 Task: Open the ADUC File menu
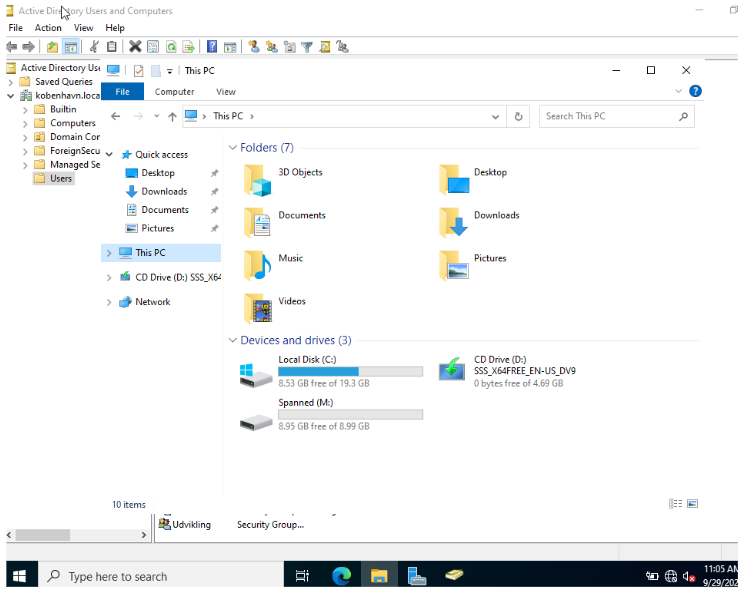(x=16, y=27)
